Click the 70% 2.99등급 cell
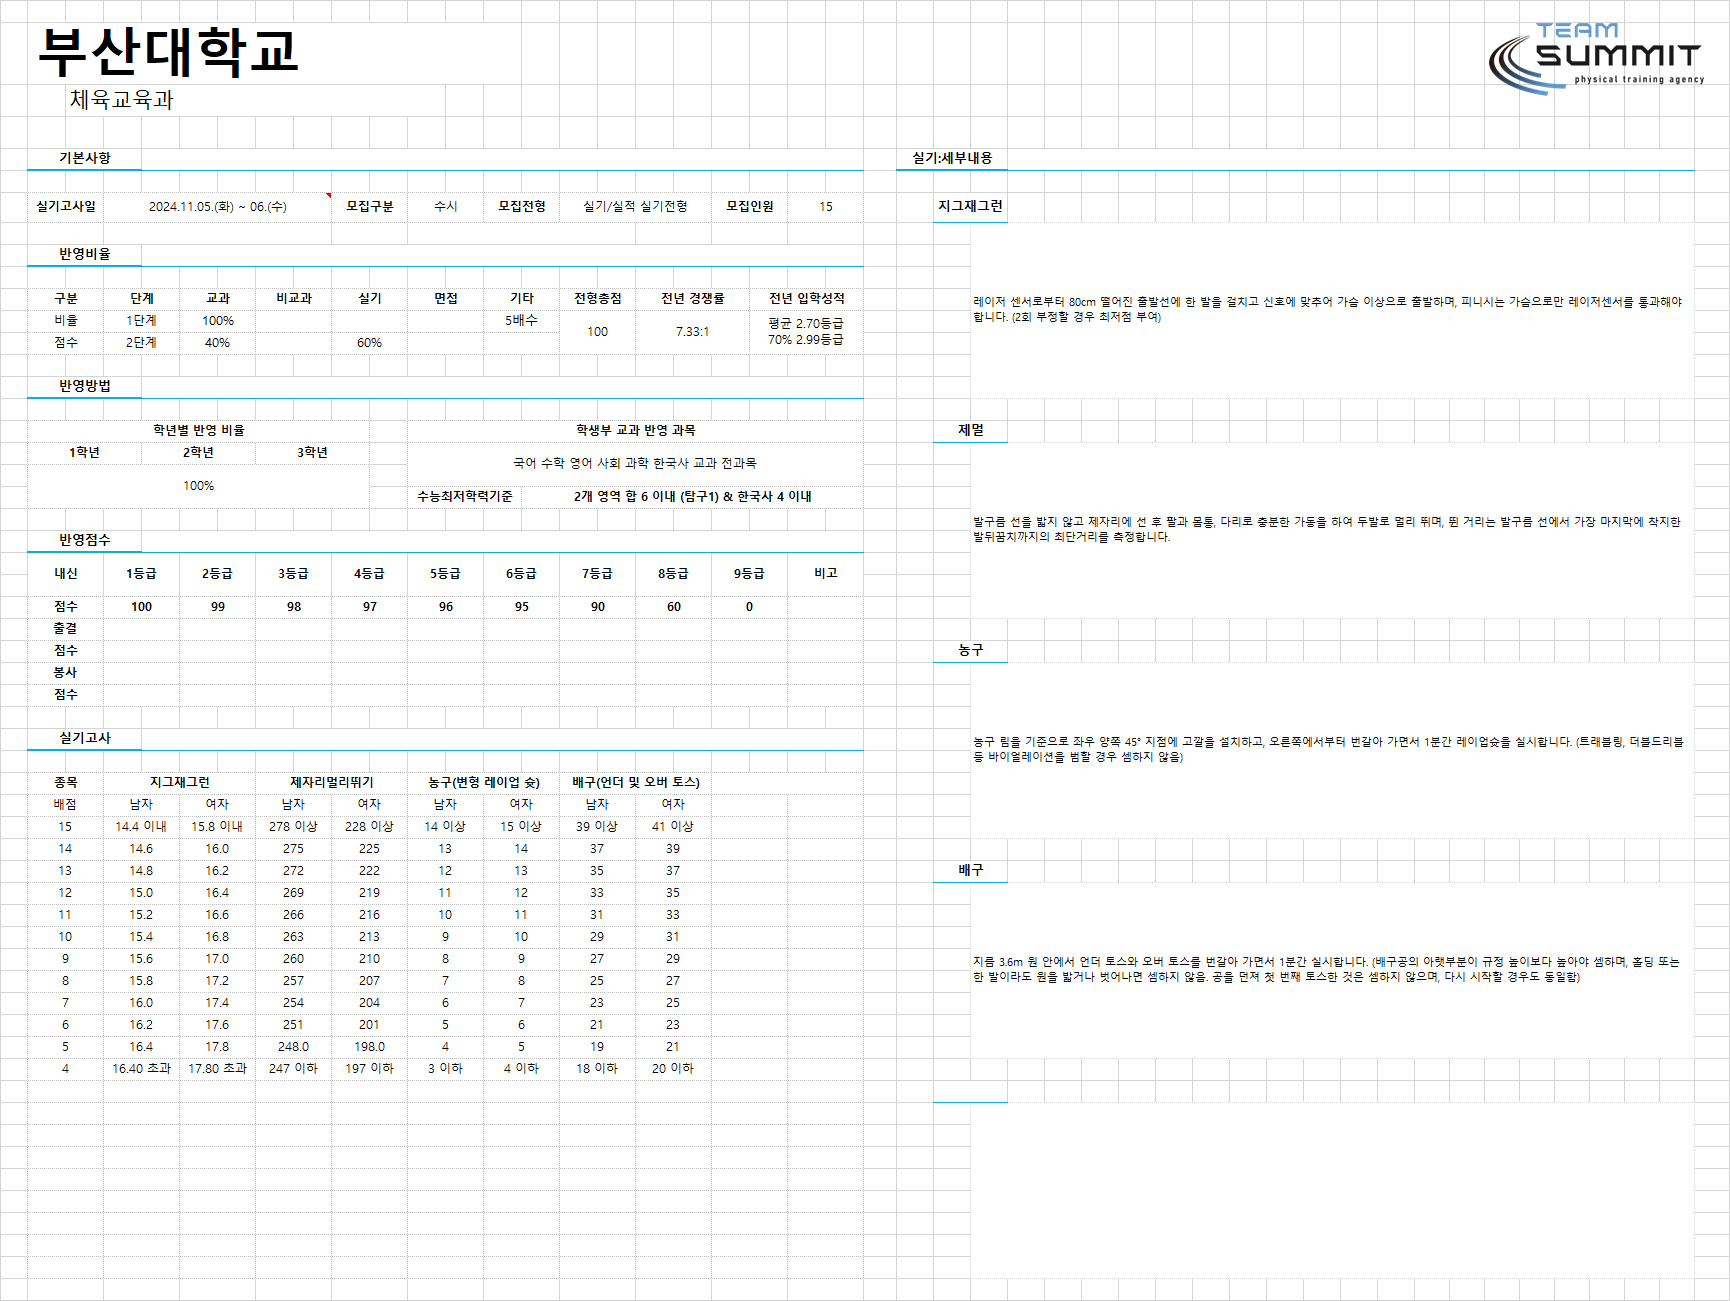Viewport: 1730px width, 1301px height. tap(806, 339)
